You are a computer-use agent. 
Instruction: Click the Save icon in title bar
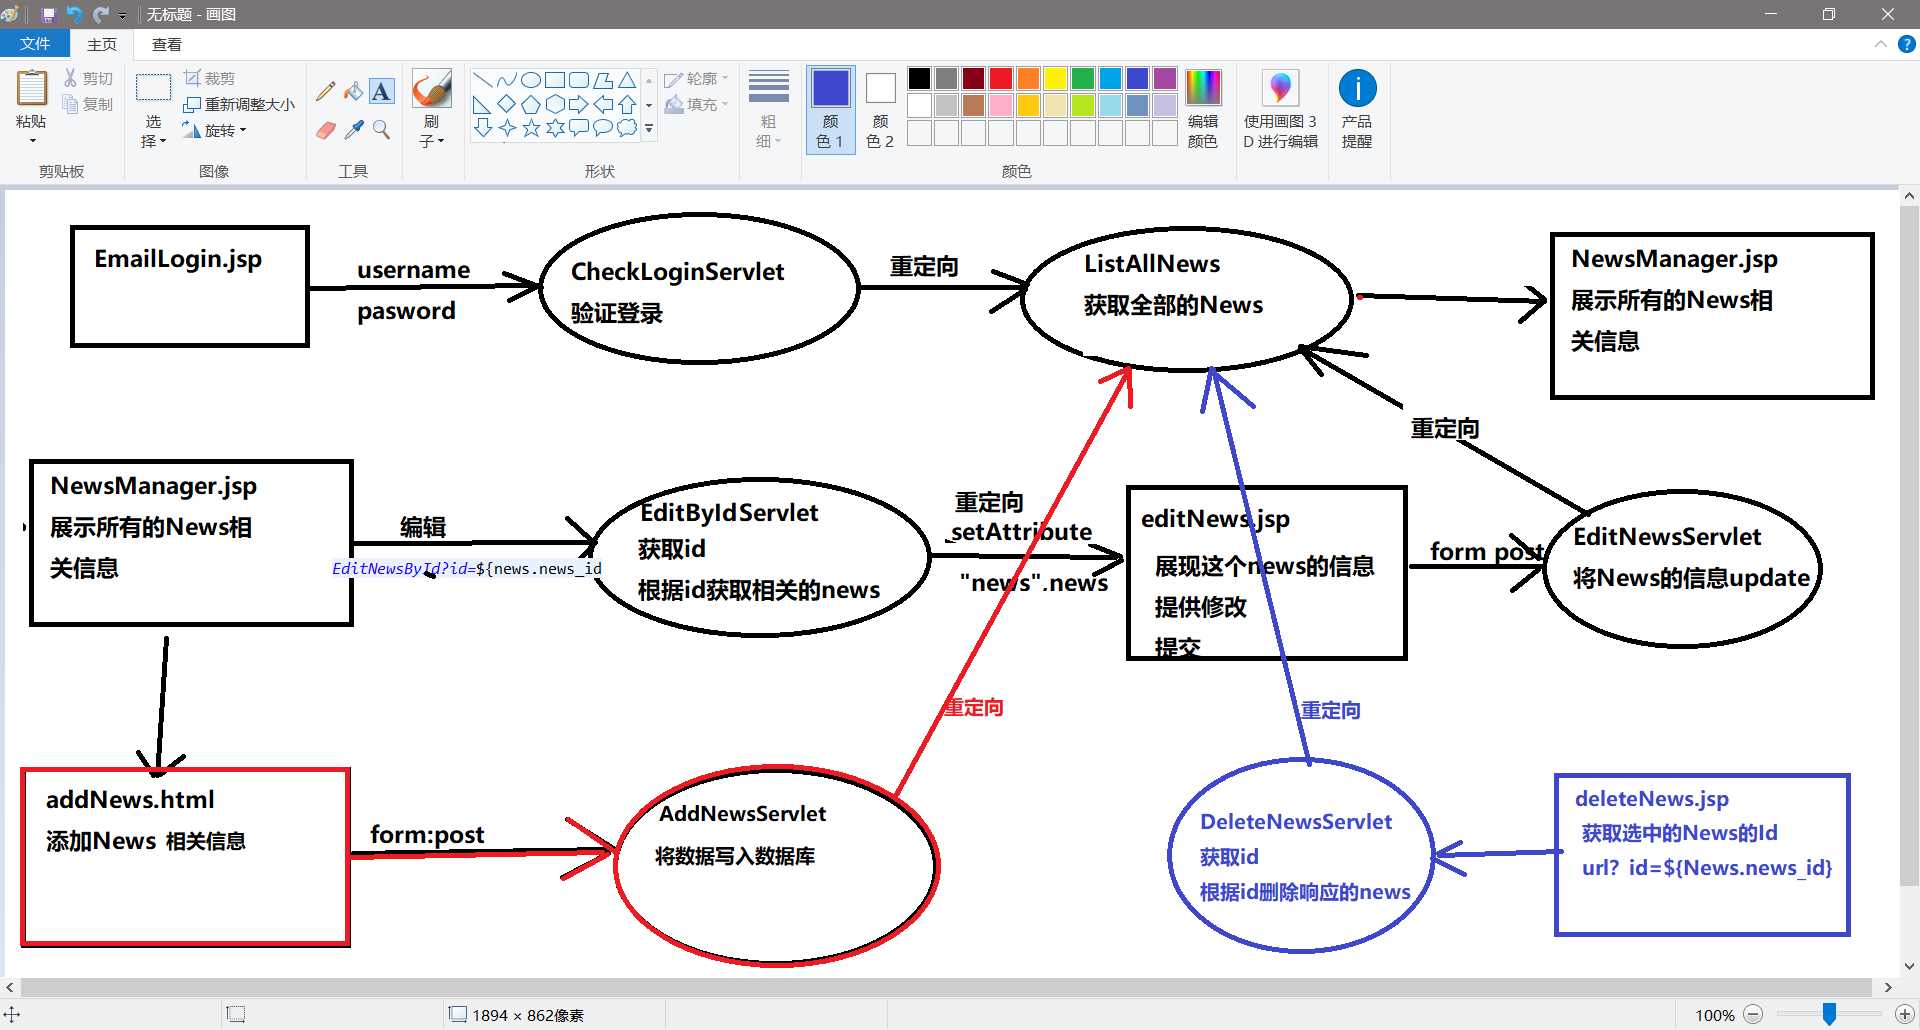click(48, 14)
